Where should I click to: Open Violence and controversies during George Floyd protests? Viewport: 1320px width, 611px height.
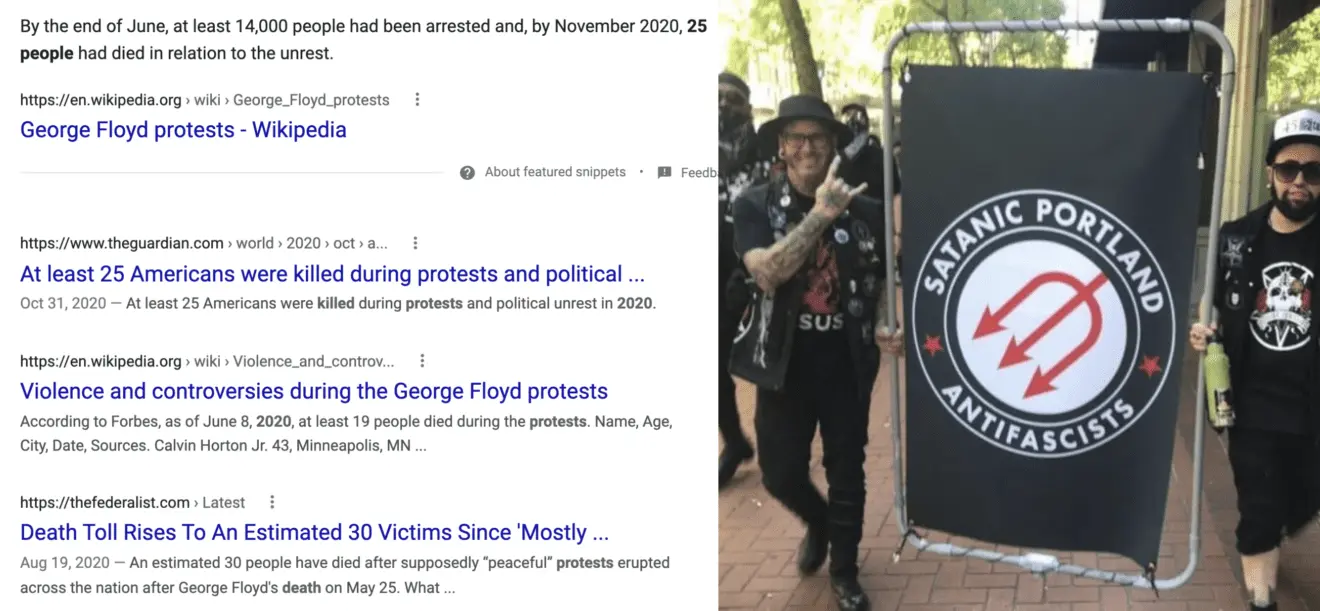pos(314,391)
